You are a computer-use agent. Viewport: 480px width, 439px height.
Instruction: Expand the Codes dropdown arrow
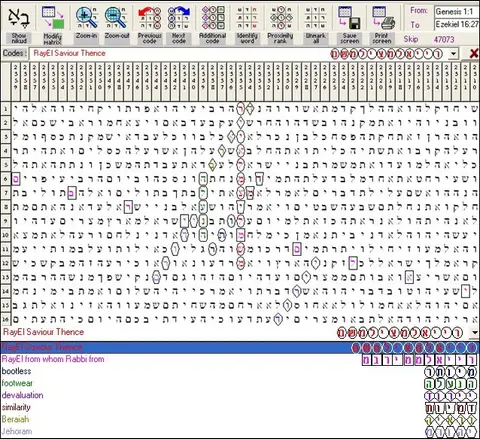(x=453, y=54)
